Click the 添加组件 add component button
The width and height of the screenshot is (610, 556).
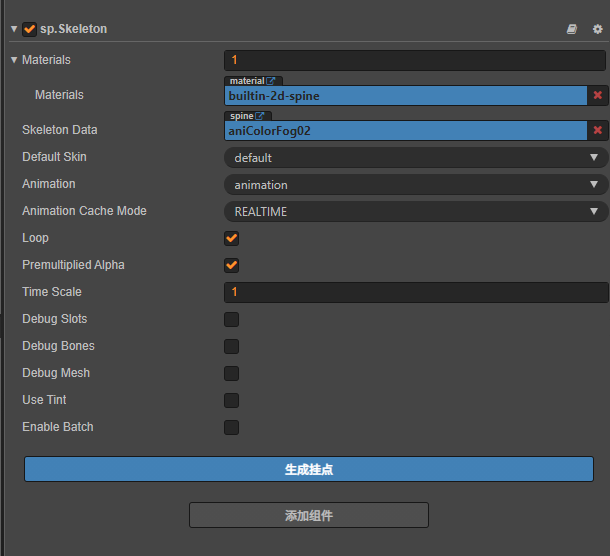point(309,515)
